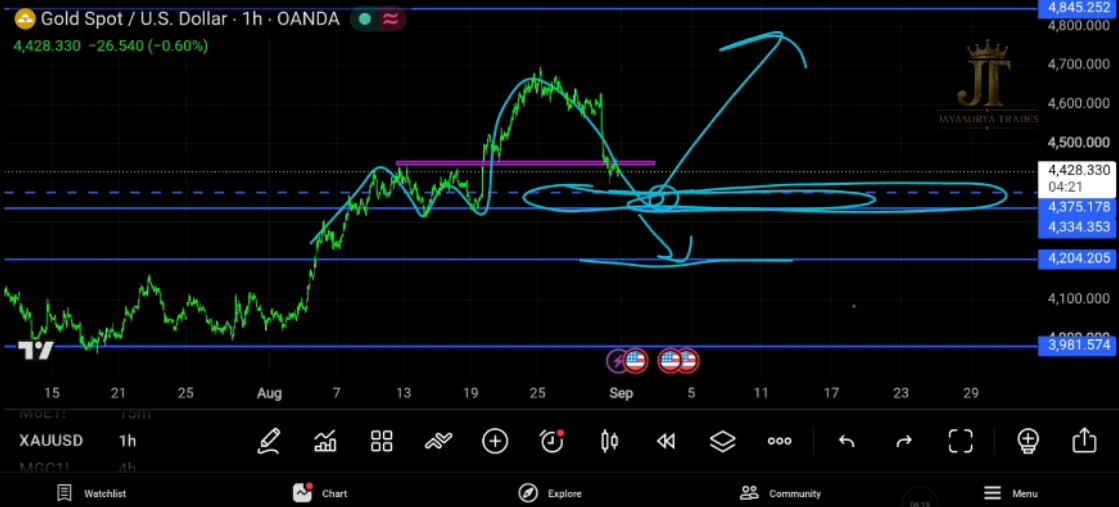Tap the price change -26.540 (-0.60%) text

(x=148, y=46)
